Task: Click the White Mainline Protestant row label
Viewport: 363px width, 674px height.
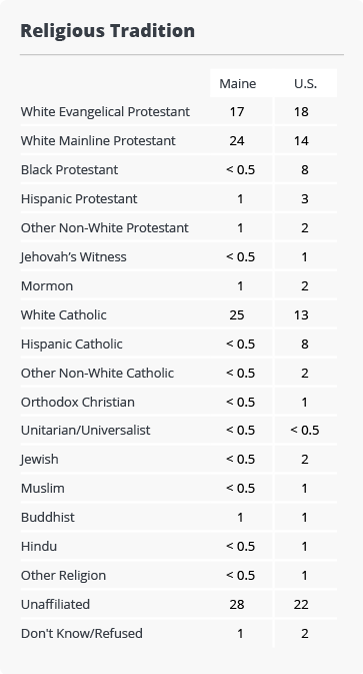Action: tap(98, 141)
